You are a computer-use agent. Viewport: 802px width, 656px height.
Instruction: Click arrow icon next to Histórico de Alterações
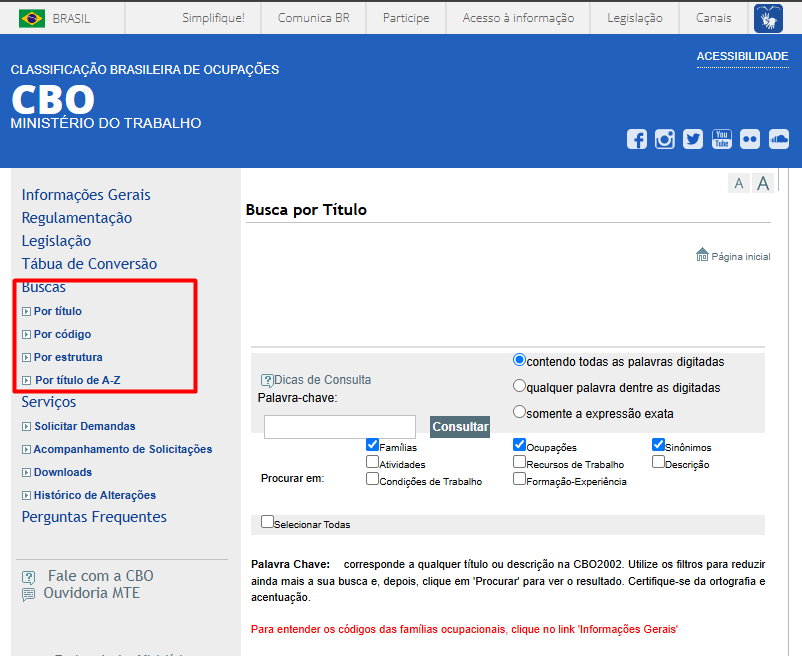point(27,495)
